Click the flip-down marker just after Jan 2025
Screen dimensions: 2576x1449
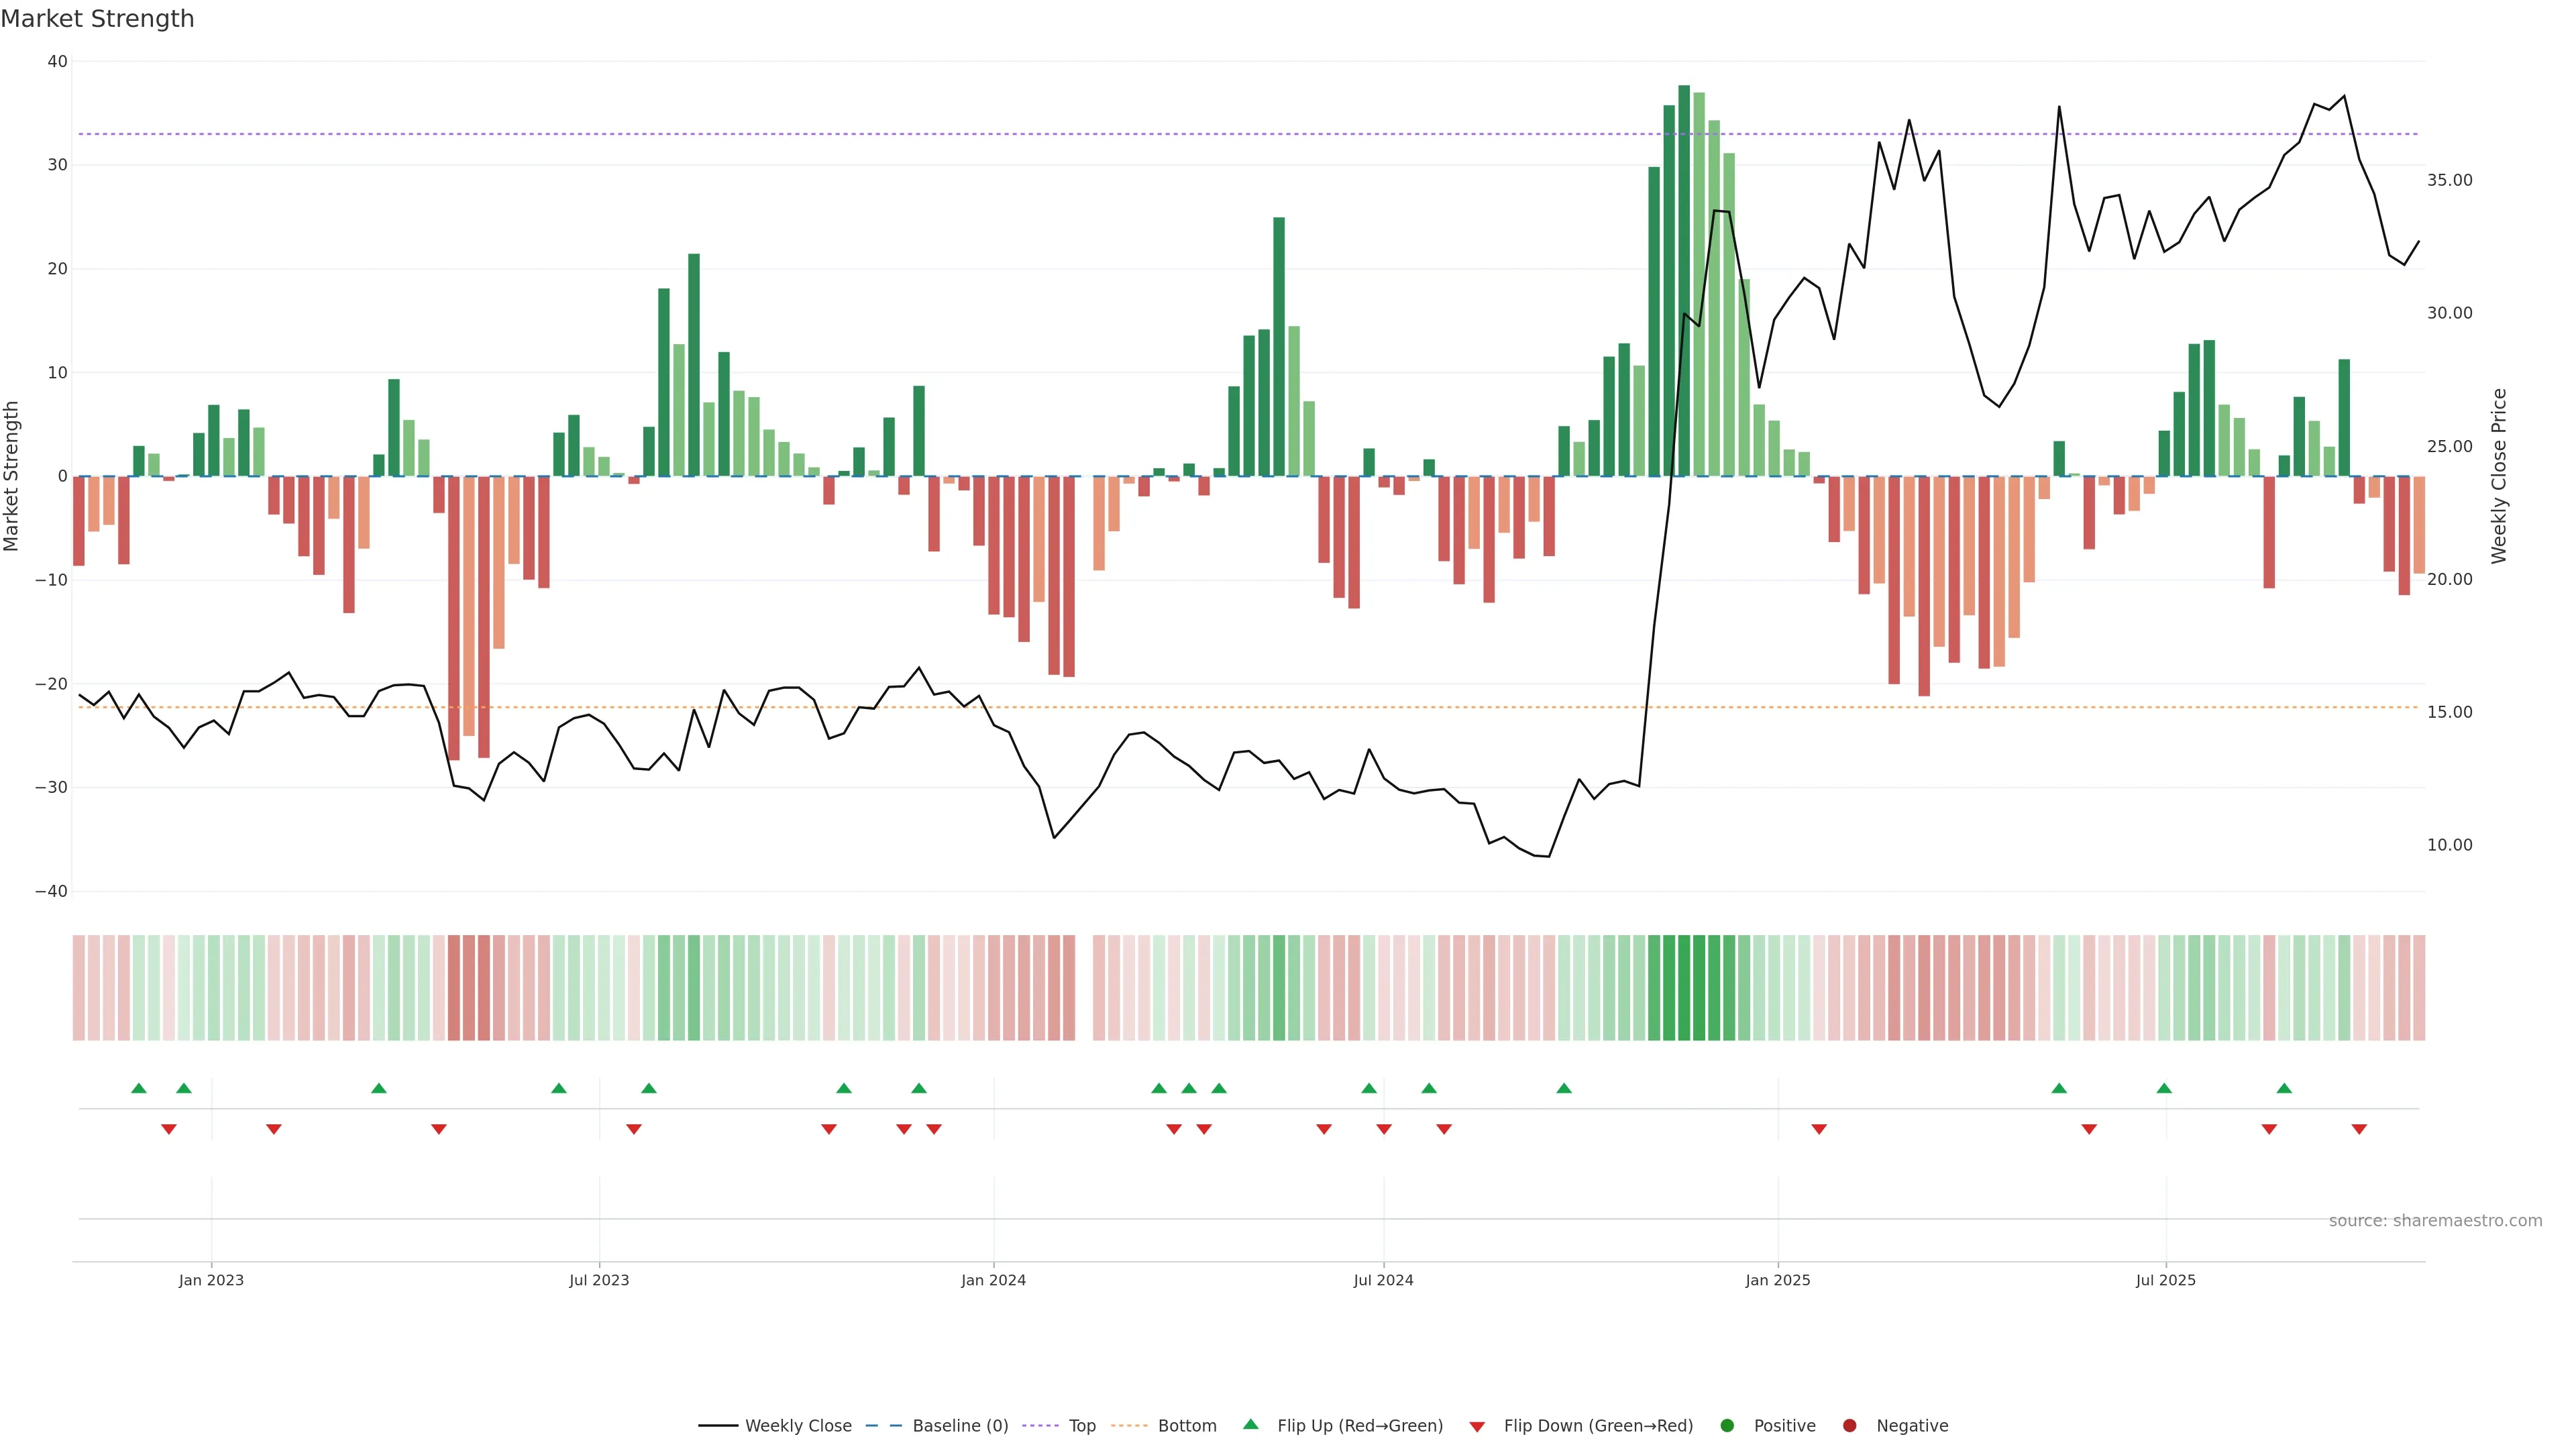(x=1819, y=1129)
